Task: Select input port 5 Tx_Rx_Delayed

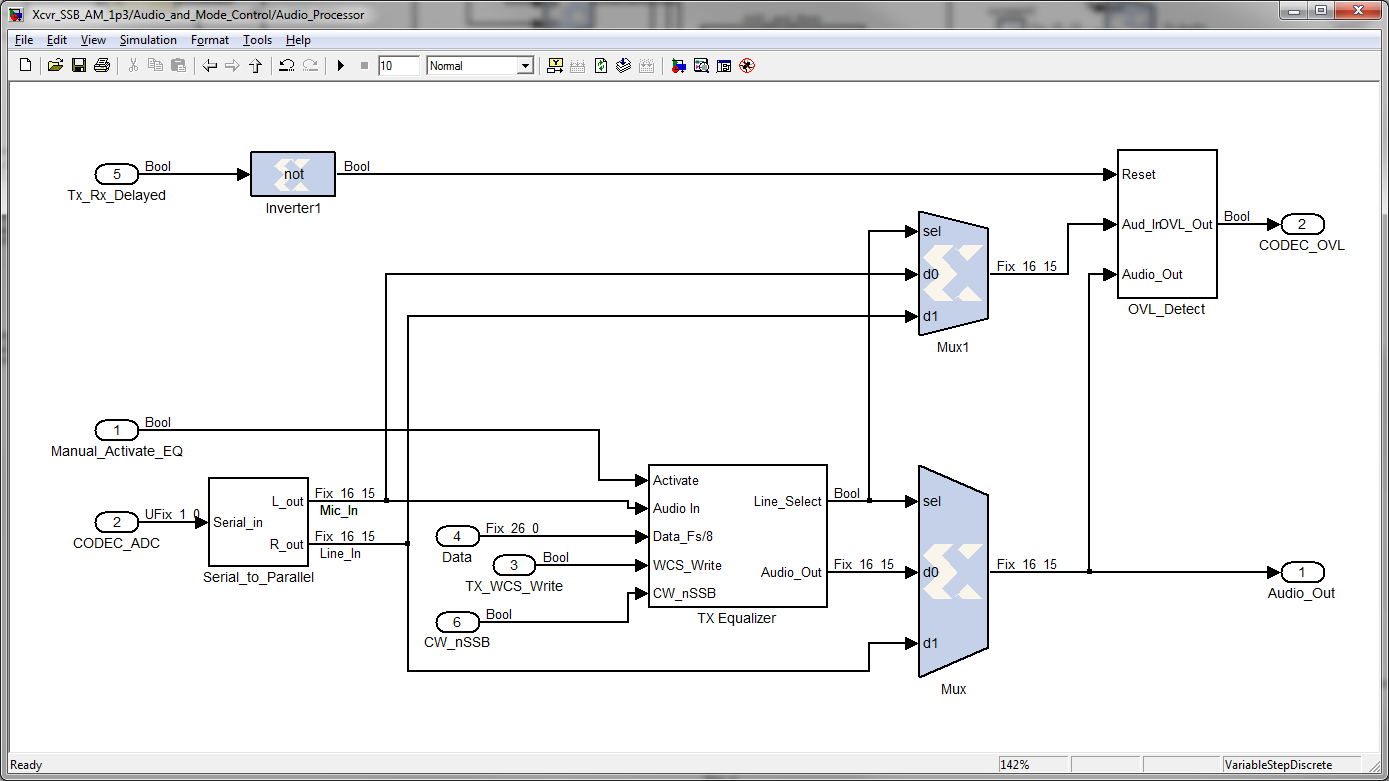Action: click(117, 174)
